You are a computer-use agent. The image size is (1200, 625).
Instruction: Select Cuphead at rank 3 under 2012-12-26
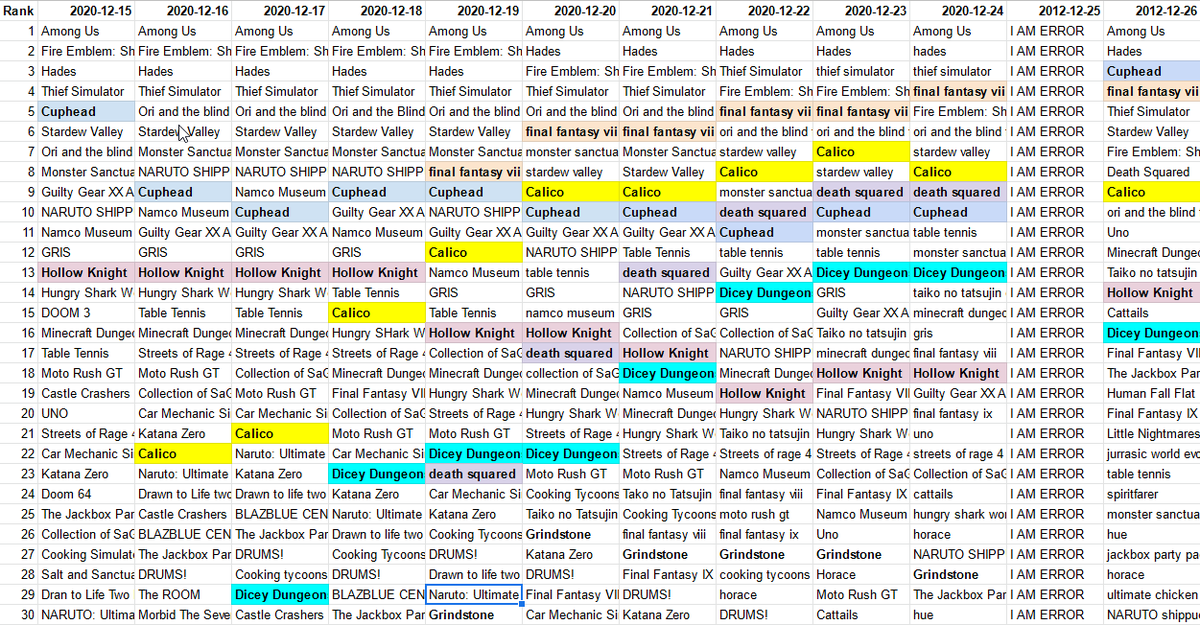click(1152, 71)
